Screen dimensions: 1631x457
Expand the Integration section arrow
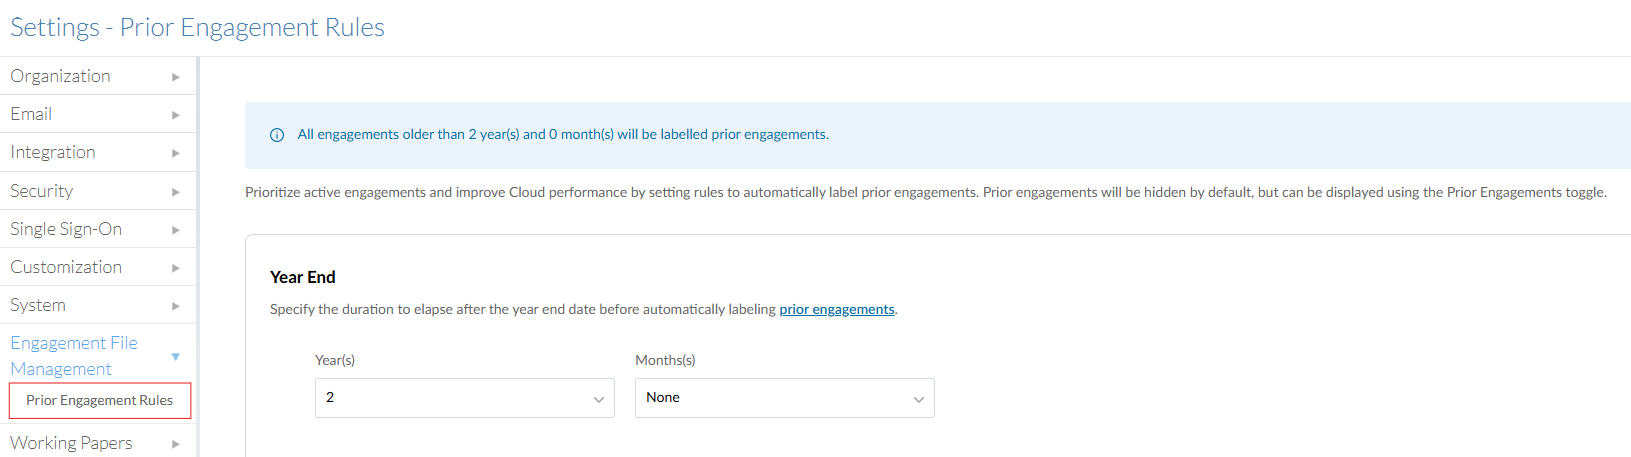tap(176, 153)
